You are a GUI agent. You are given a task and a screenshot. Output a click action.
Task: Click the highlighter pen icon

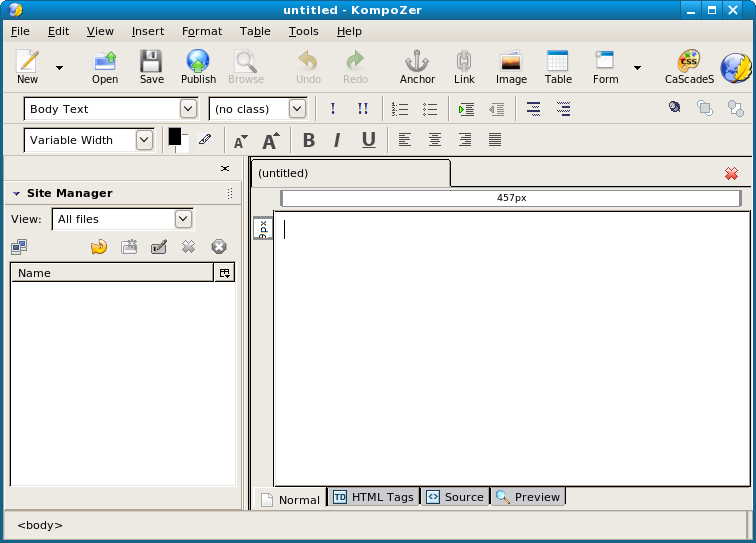pyautogui.click(x=205, y=140)
